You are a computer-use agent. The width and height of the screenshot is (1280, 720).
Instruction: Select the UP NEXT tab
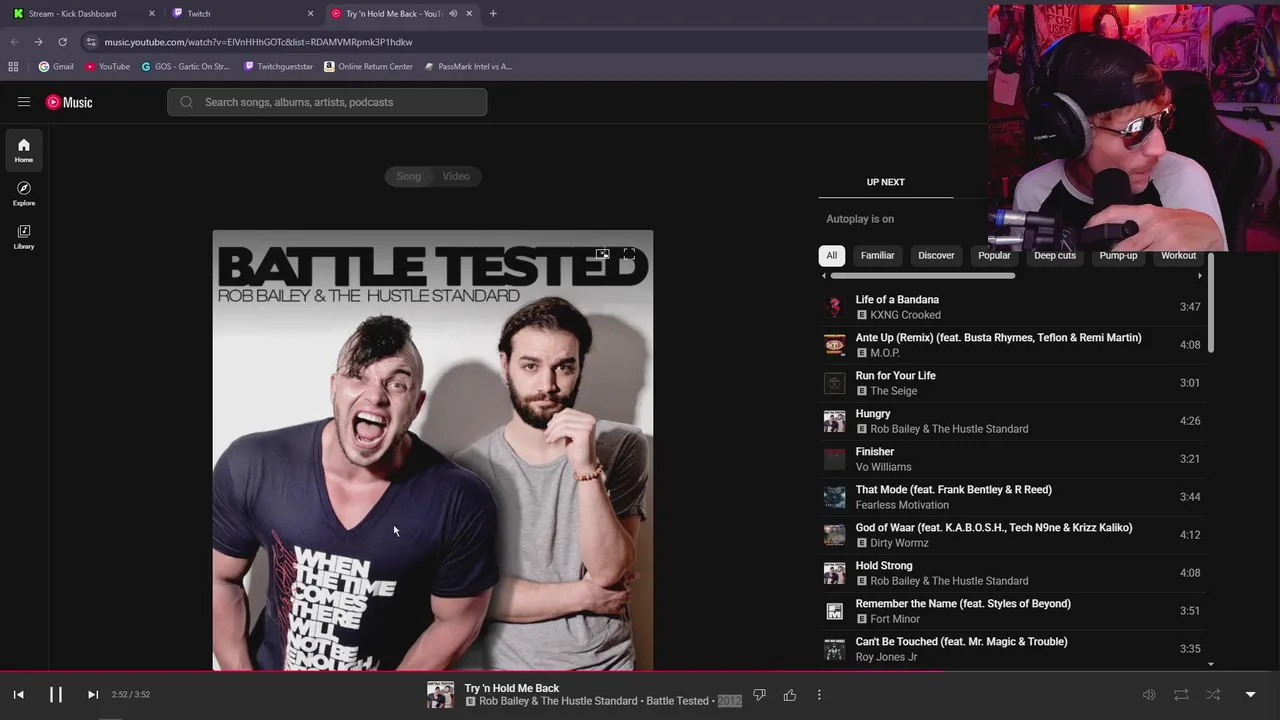pyautogui.click(x=885, y=182)
